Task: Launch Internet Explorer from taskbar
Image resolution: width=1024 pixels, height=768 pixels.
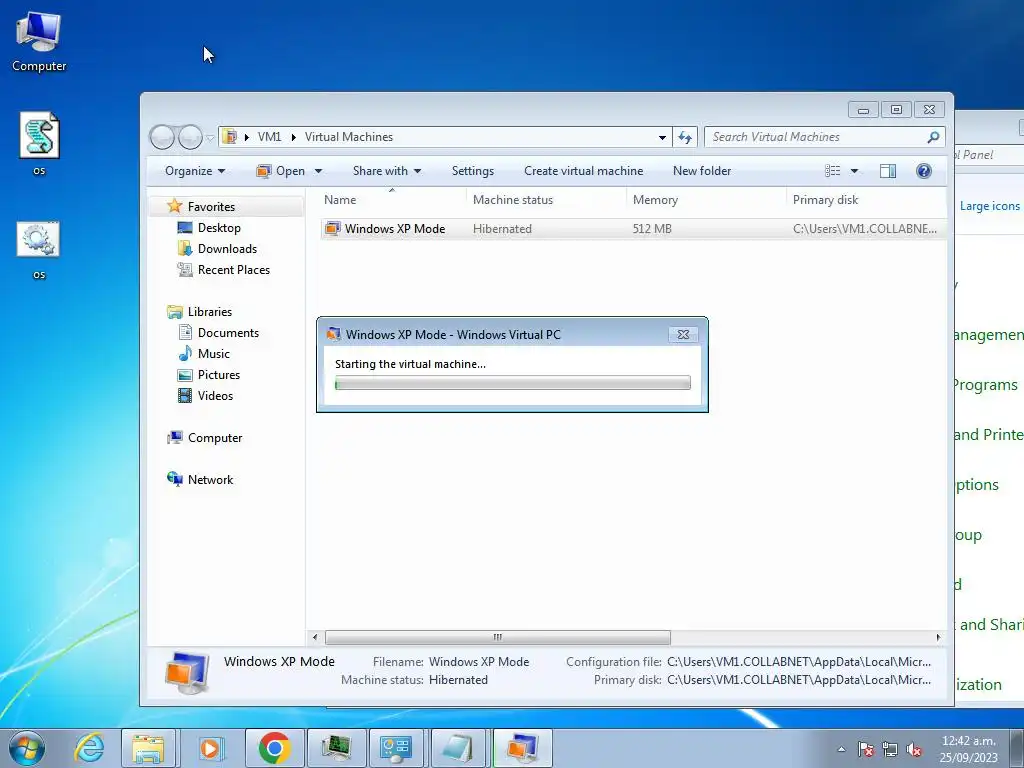Action: 89,748
